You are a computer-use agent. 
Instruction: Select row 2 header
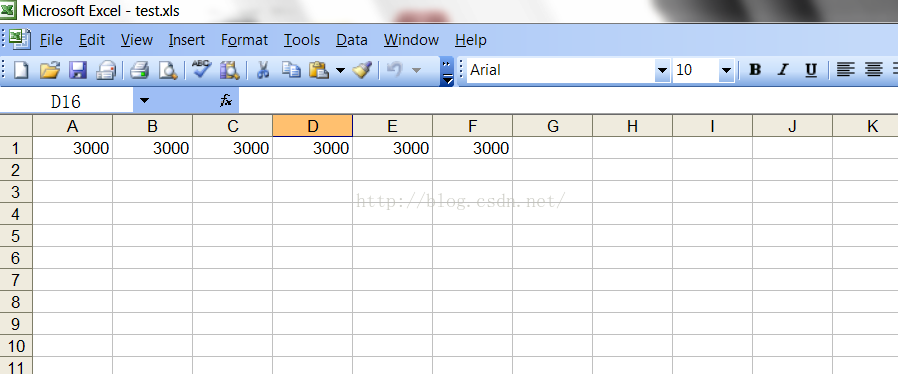tap(16, 170)
